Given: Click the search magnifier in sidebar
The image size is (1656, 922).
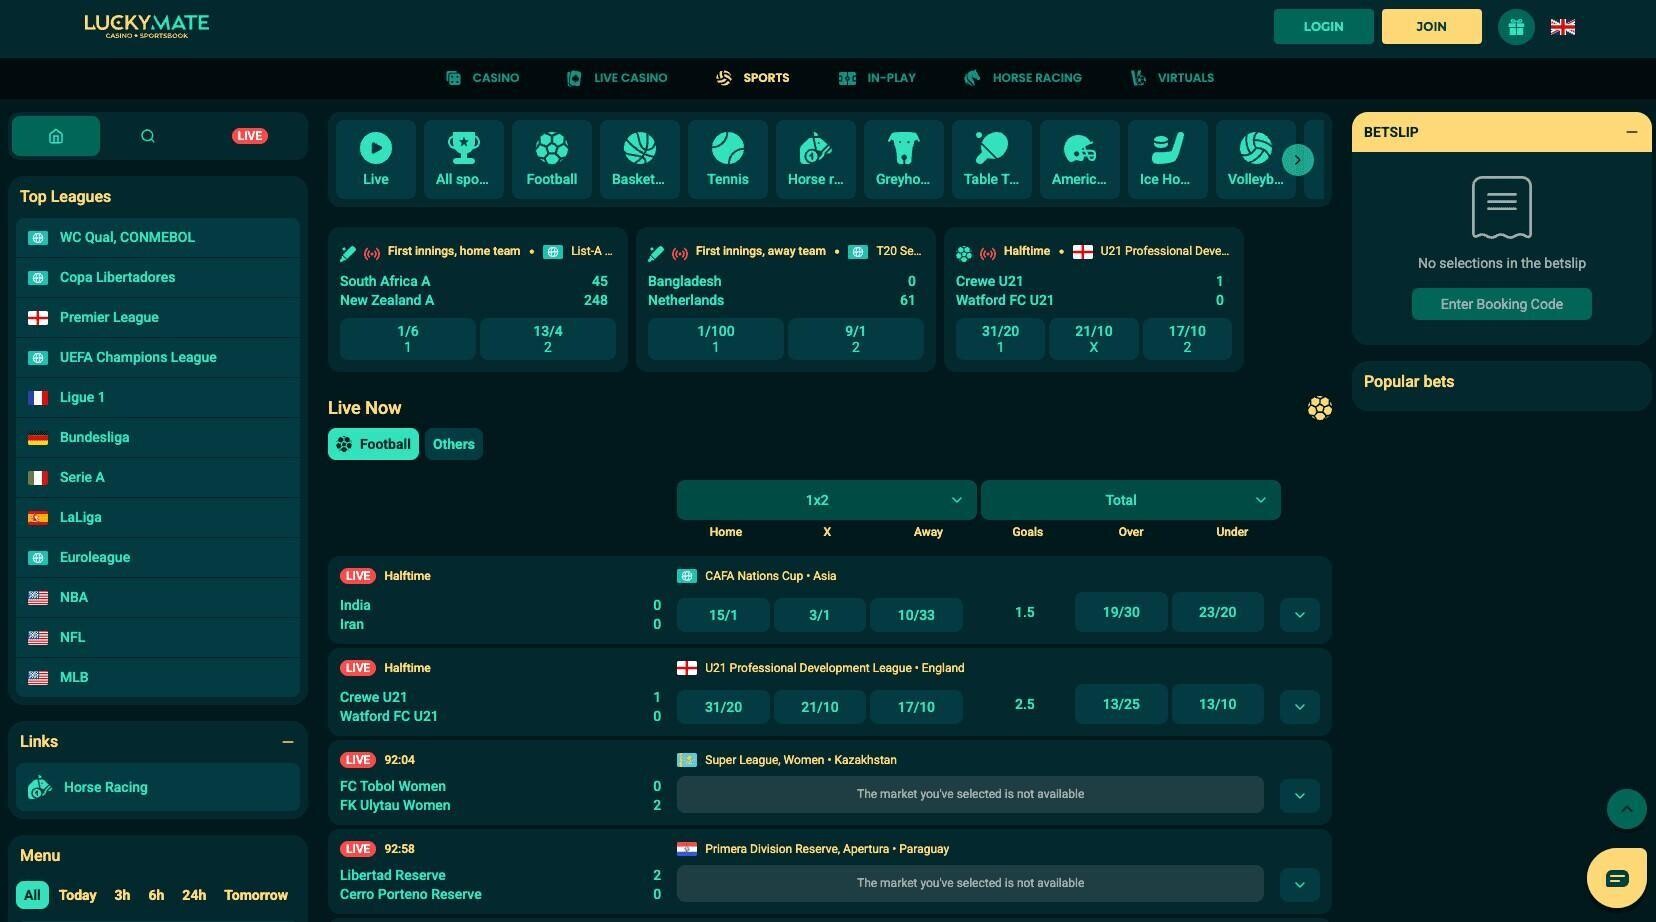Looking at the screenshot, I should [x=148, y=136].
